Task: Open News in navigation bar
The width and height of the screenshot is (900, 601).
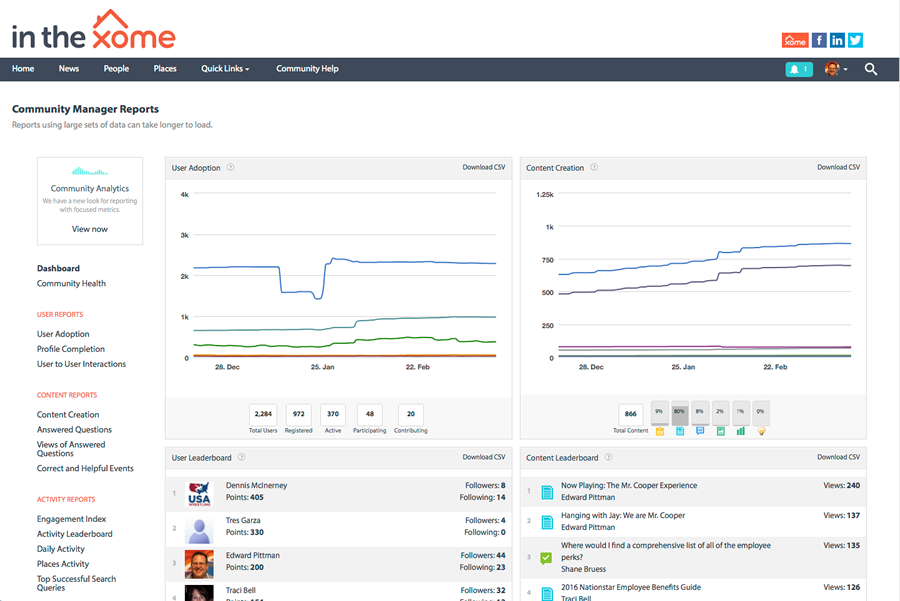Action: click(x=69, y=69)
